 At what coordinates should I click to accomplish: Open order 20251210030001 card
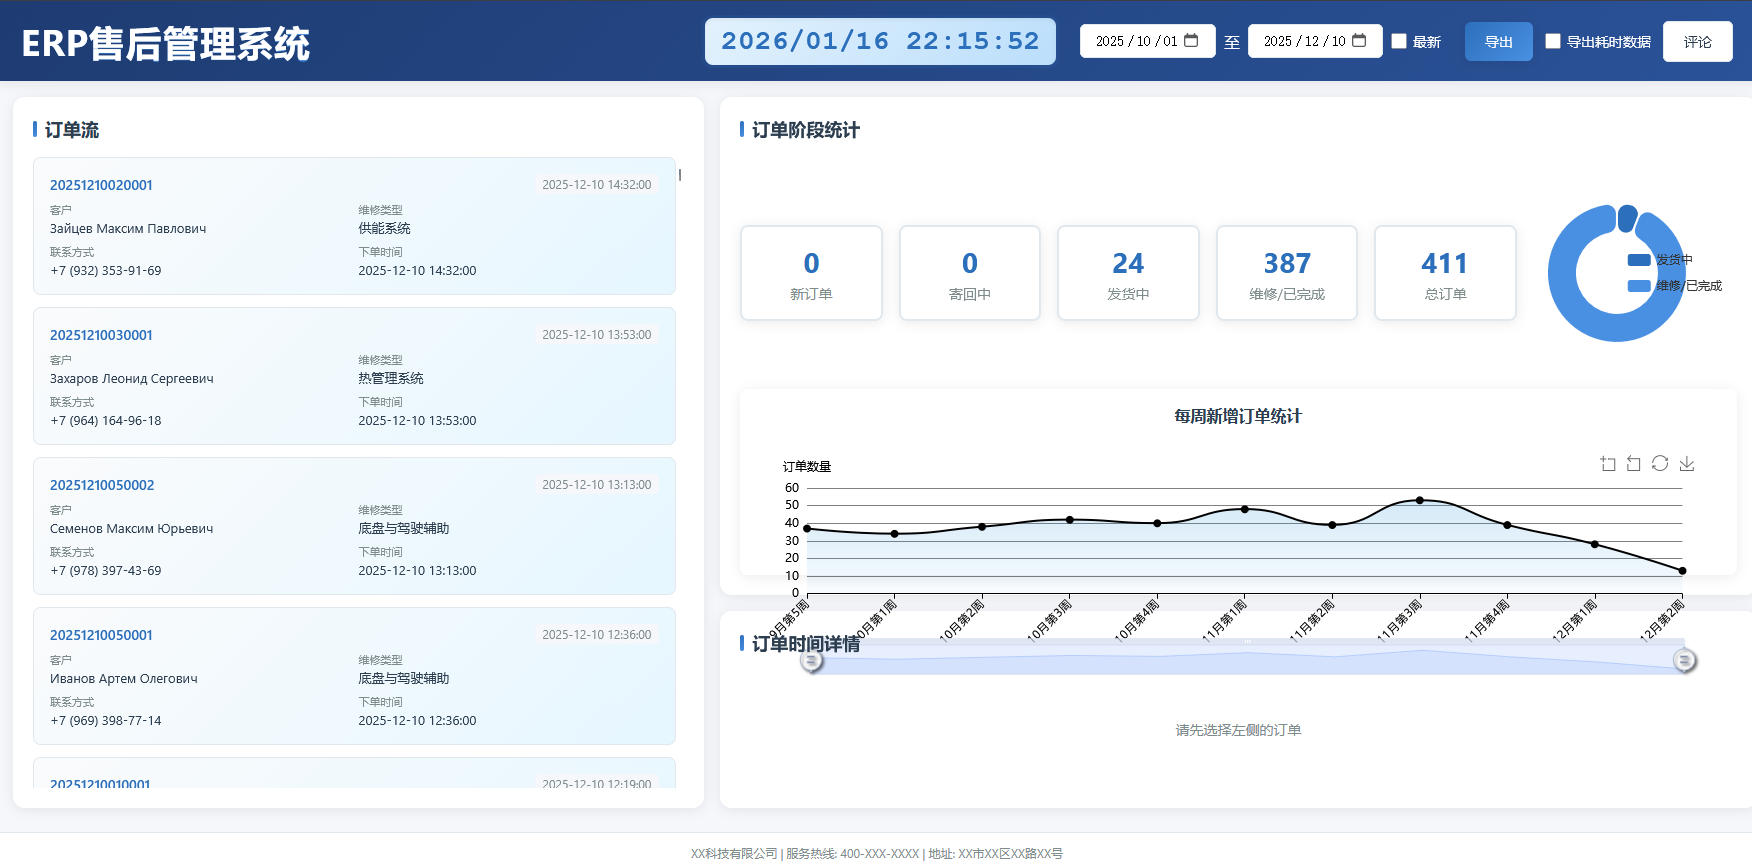tap(354, 376)
